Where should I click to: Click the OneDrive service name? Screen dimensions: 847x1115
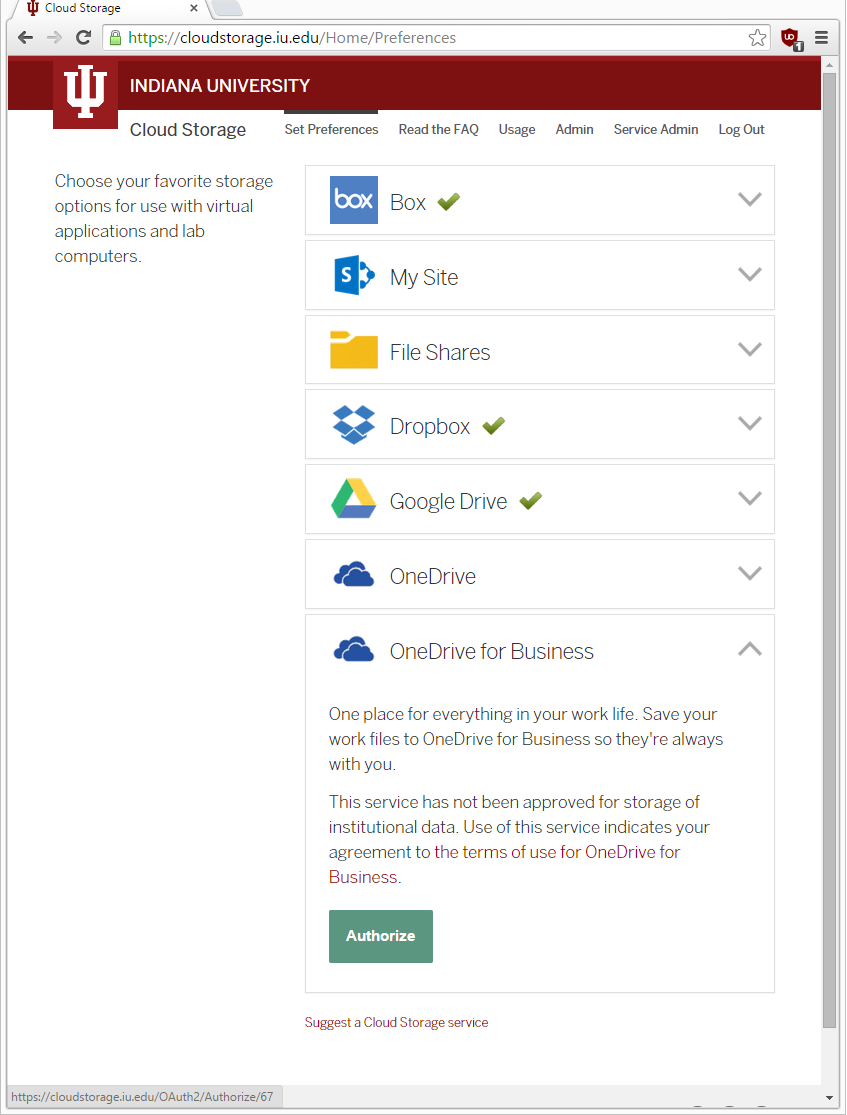[x=432, y=576]
